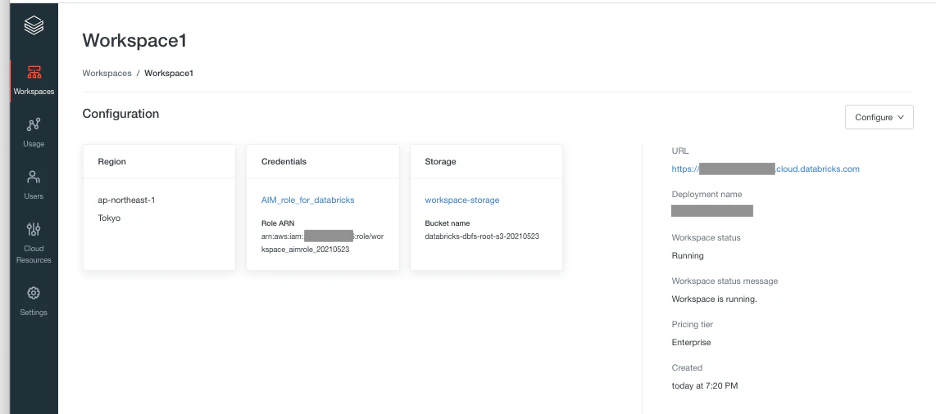Image resolution: width=936 pixels, height=414 pixels.
Task: Click the kspace_aimrole_20210523 ARN text
Action: point(305,249)
